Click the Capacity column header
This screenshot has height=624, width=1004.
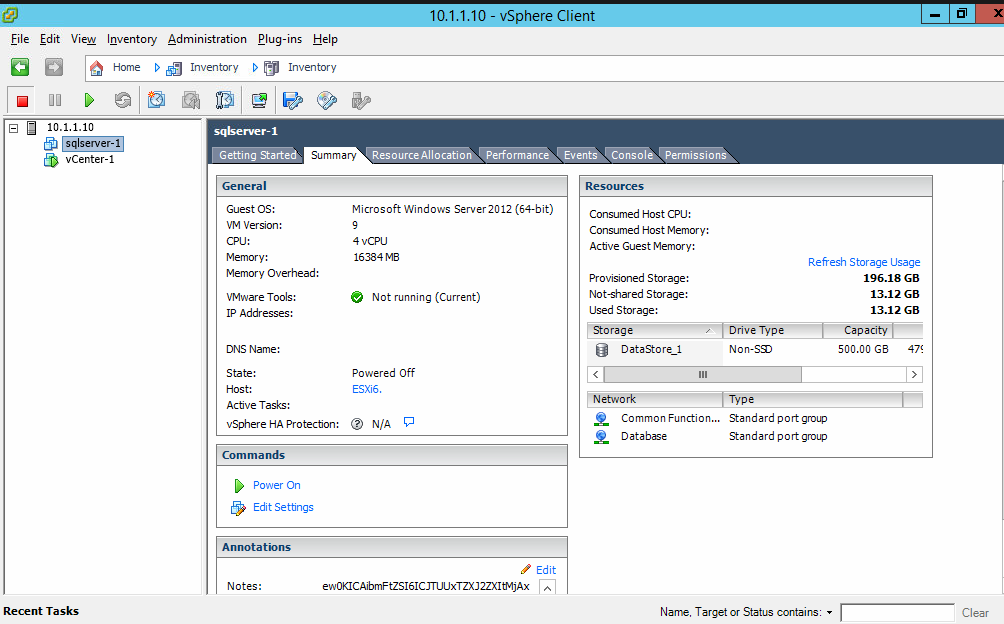[858, 330]
